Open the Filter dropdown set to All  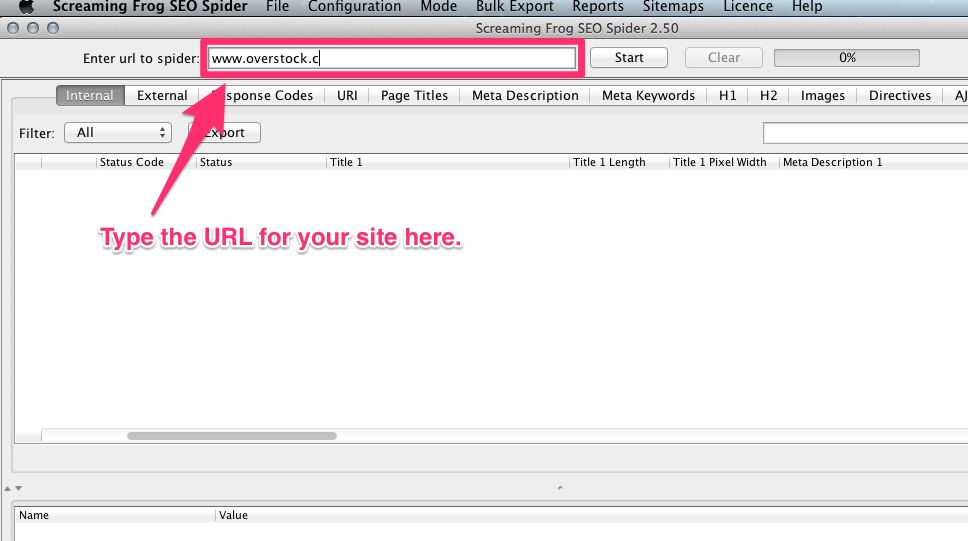pyautogui.click(x=118, y=133)
